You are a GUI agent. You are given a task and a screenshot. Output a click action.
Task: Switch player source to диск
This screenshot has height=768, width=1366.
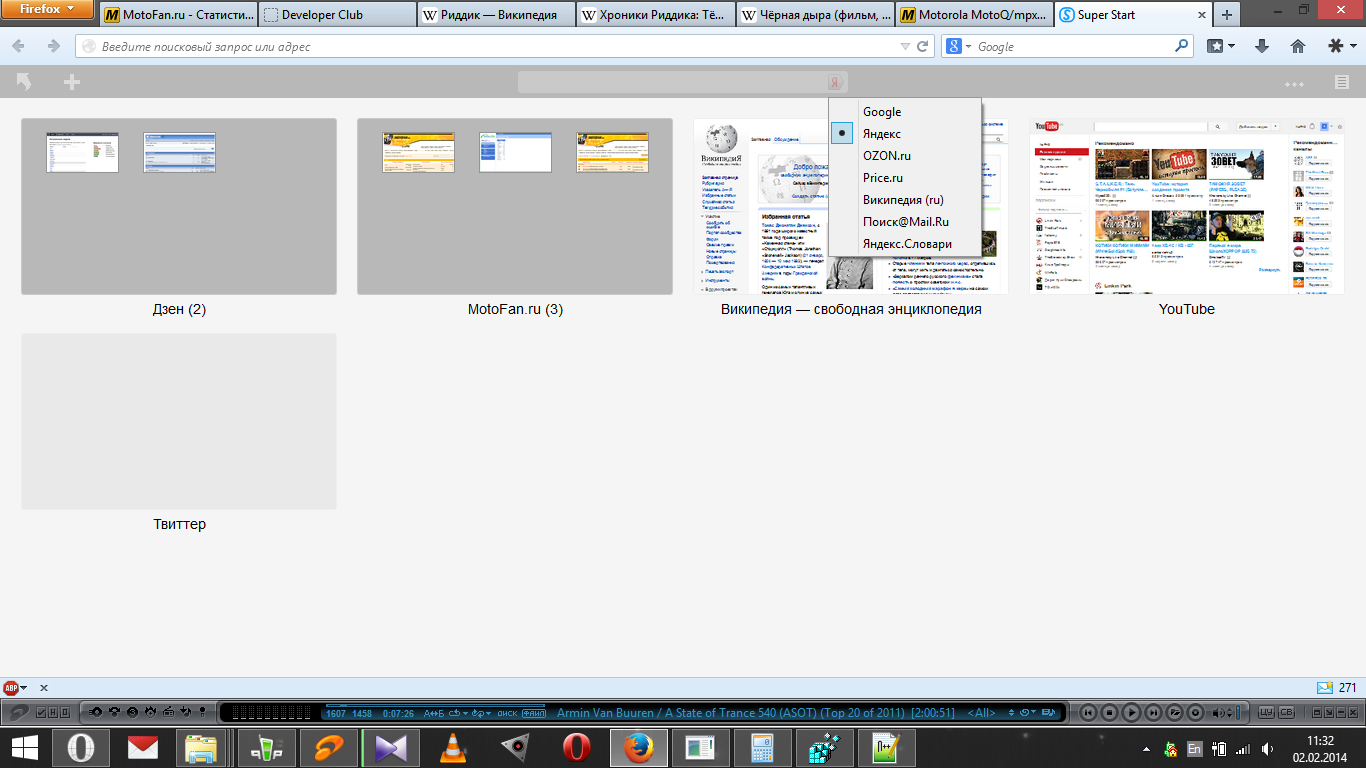pos(507,713)
